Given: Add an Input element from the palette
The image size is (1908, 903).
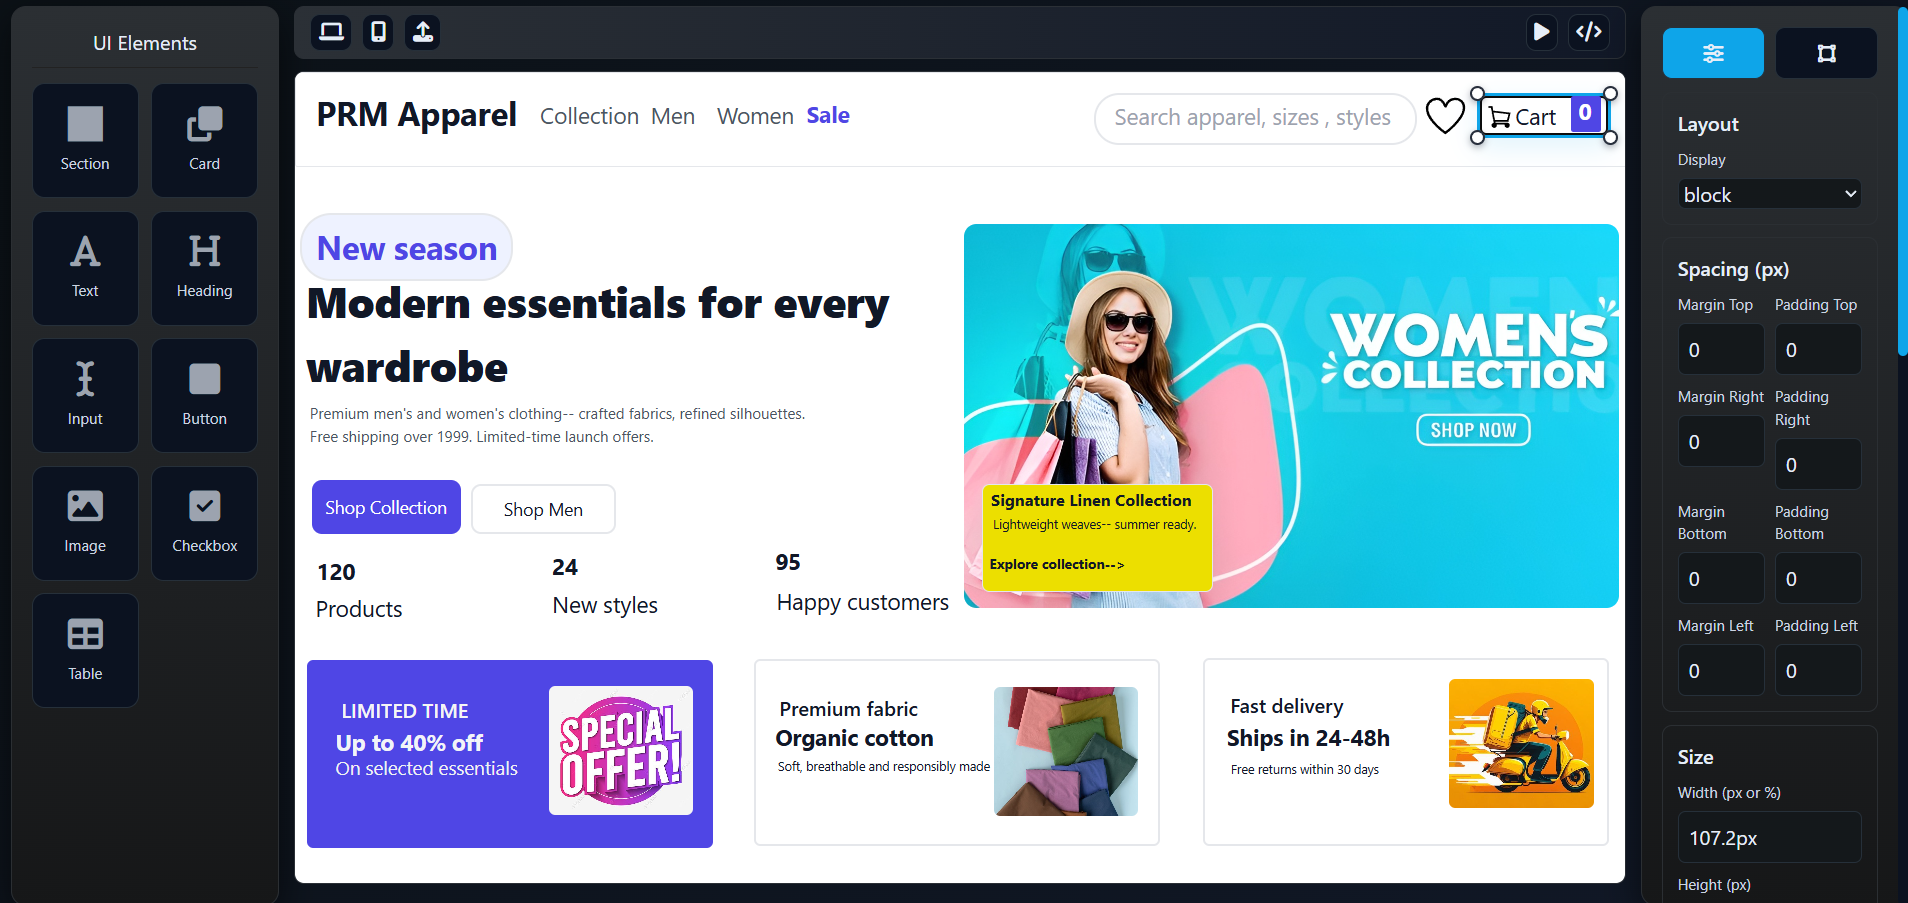Looking at the screenshot, I should click(x=85, y=395).
